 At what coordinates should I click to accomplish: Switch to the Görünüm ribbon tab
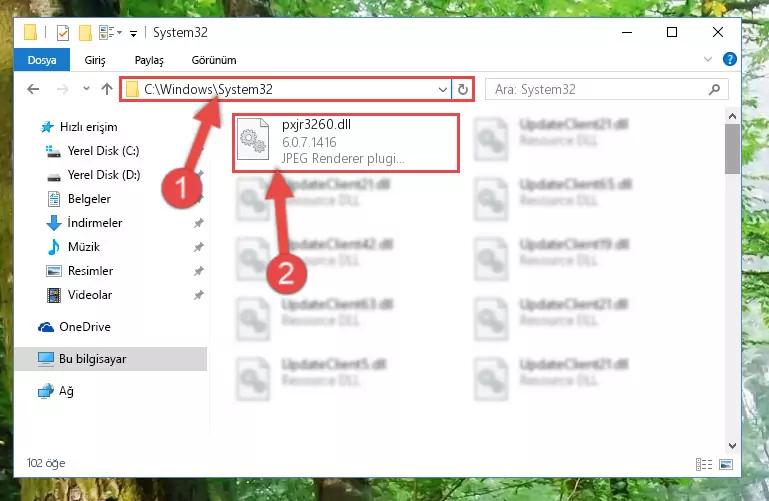click(214, 60)
